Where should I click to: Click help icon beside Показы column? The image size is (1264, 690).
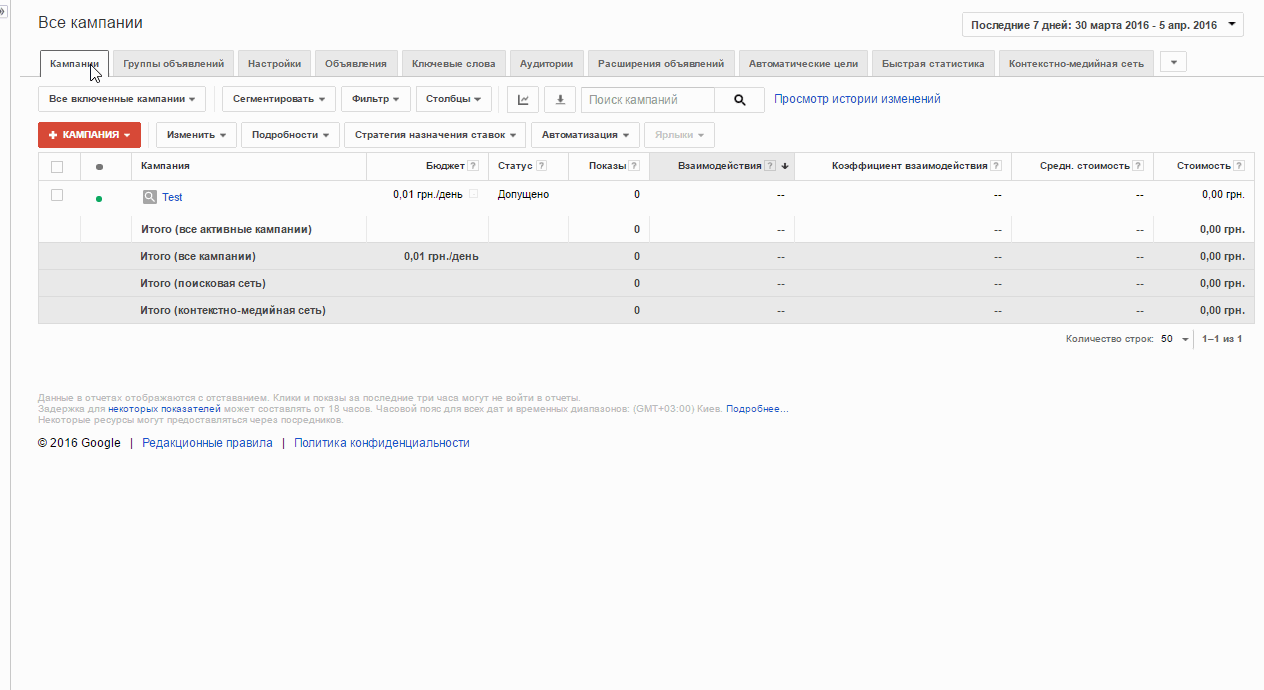(x=635, y=166)
